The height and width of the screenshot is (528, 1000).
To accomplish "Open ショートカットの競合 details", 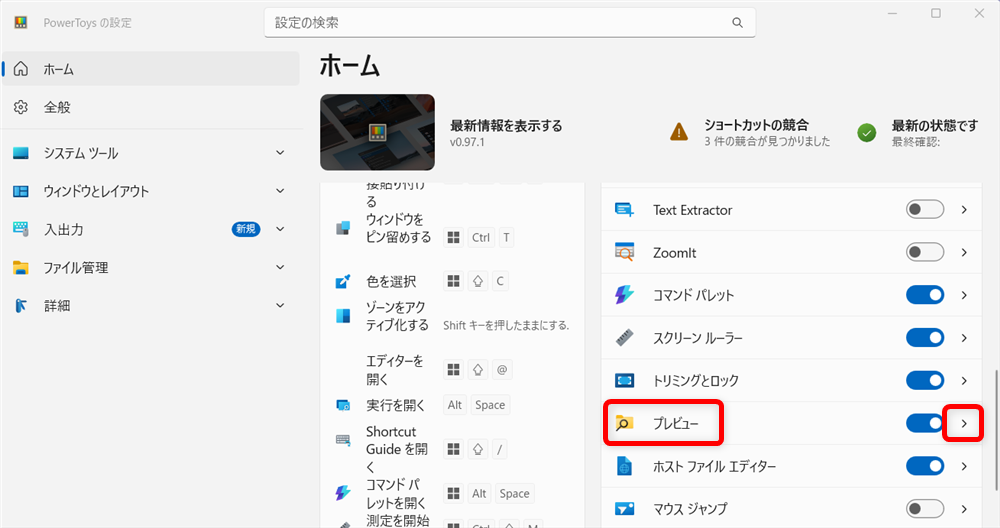I will pos(756,125).
